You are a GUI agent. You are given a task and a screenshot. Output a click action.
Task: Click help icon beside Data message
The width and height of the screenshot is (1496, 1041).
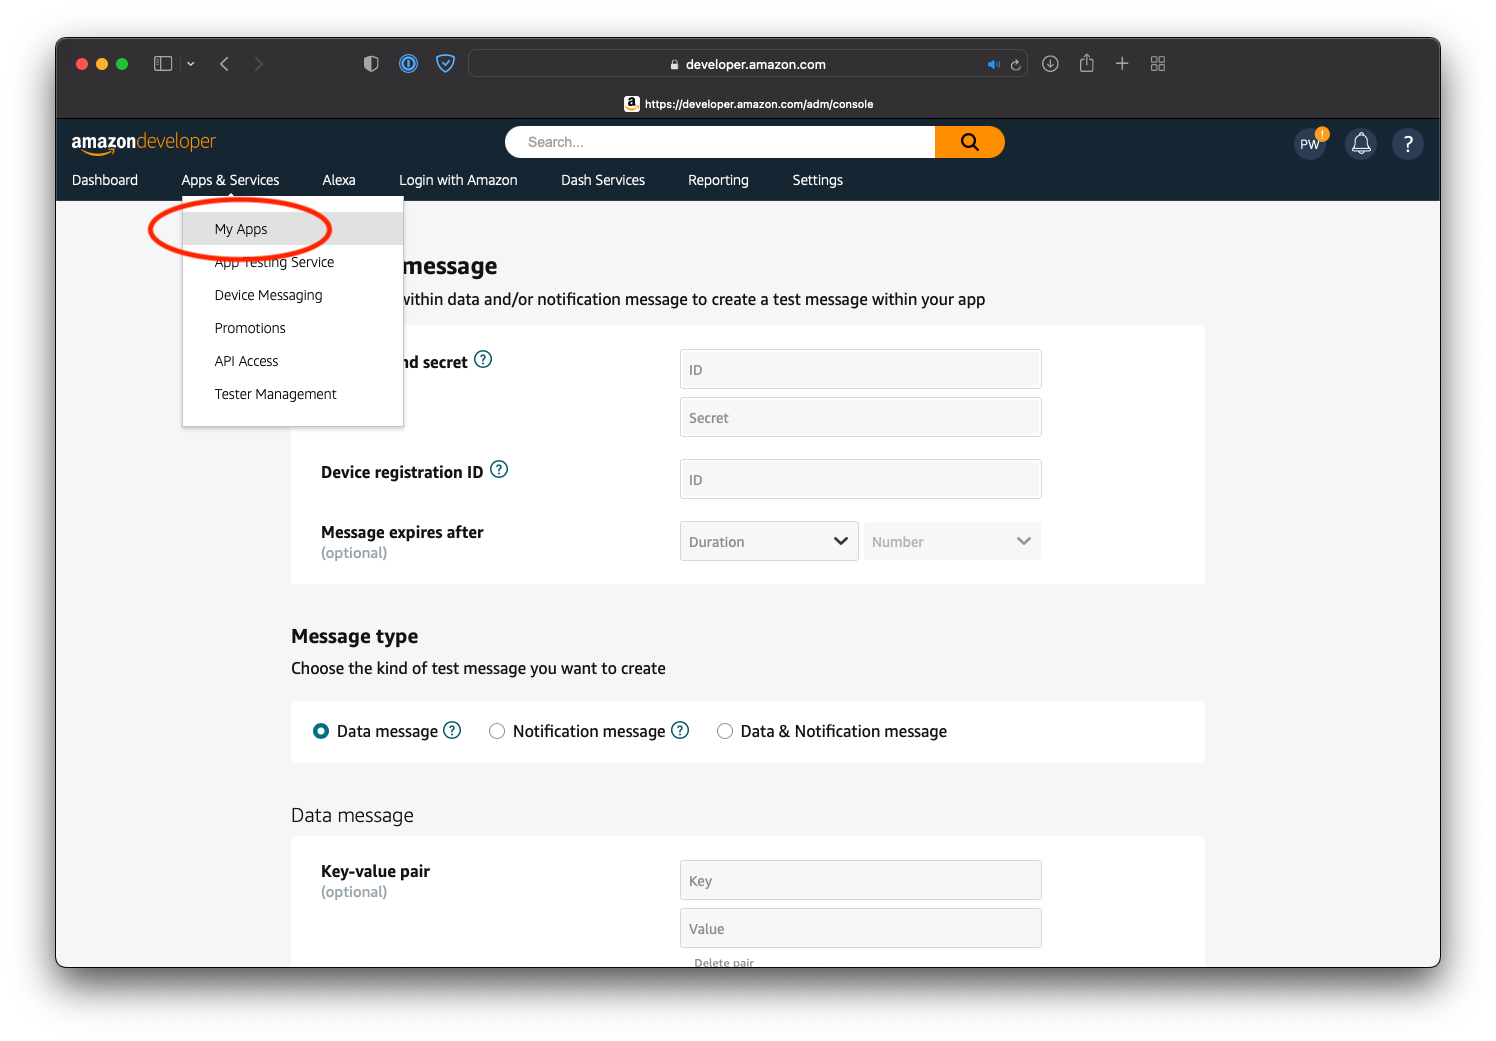tap(452, 730)
